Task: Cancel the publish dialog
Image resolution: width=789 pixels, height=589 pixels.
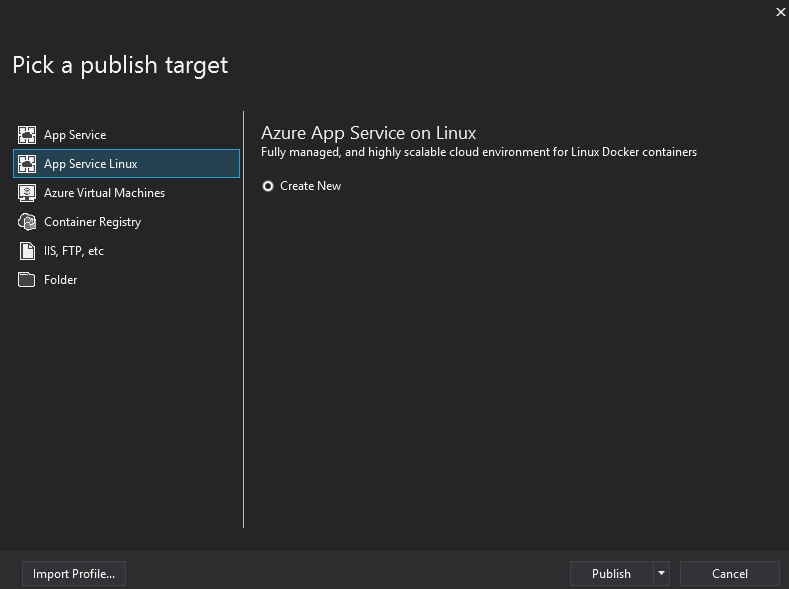Action: pos(730,573)
